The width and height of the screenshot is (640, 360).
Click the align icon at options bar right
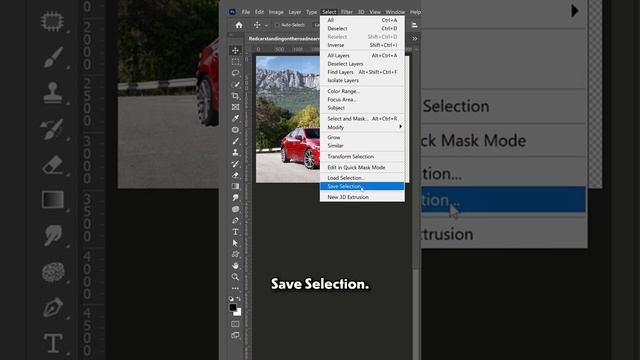[x=414, y=25]
